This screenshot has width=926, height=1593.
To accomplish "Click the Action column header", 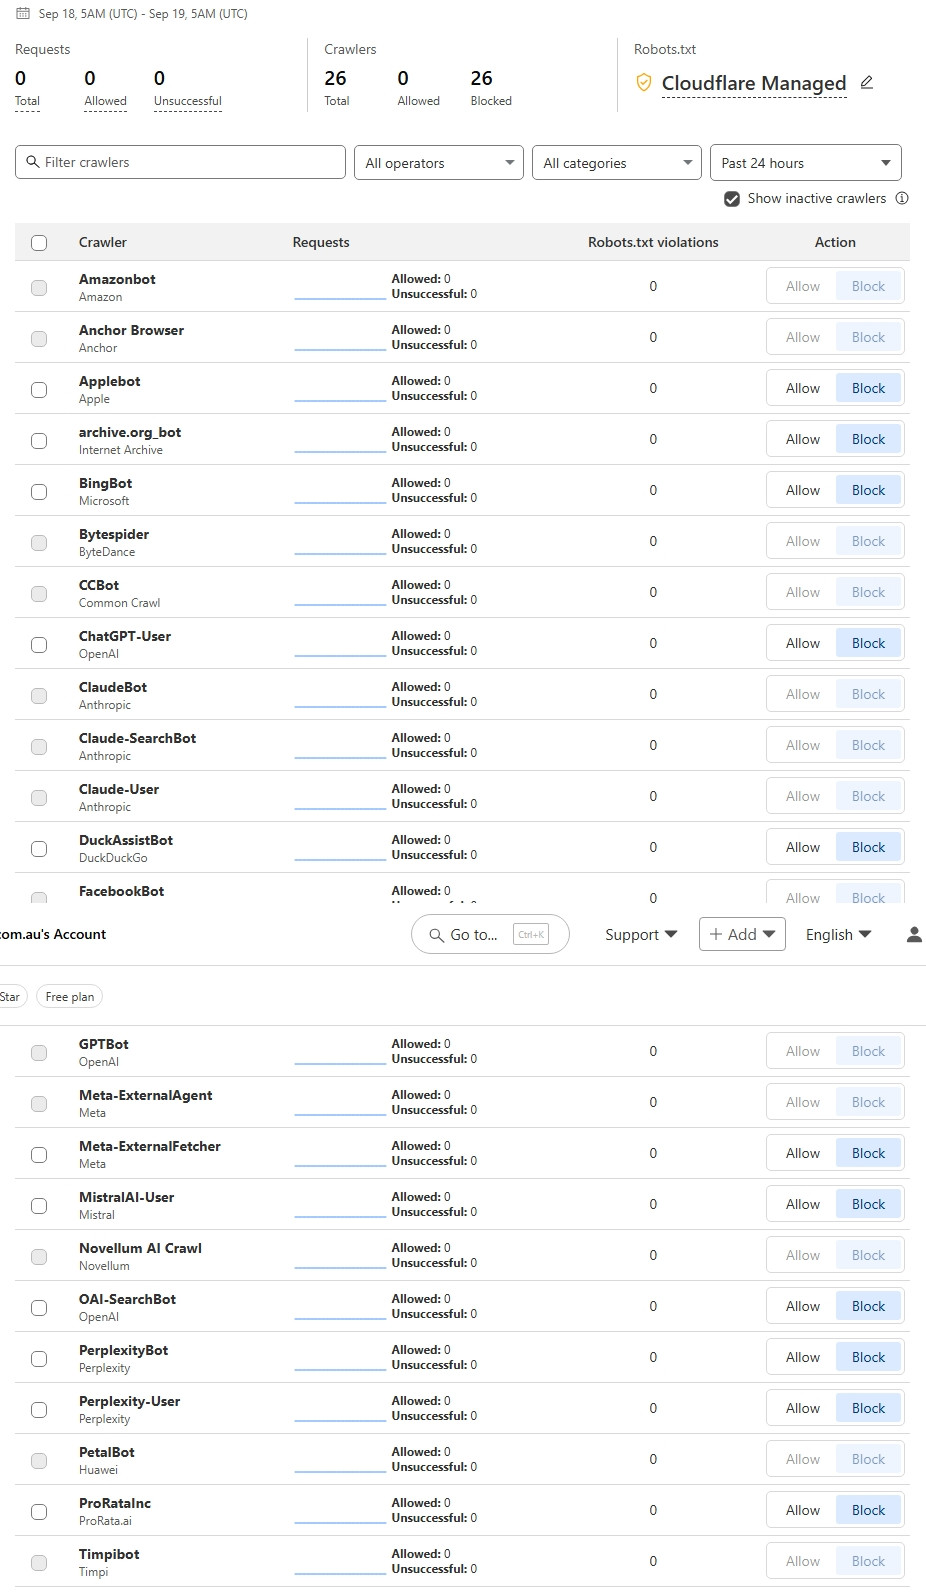I will point(835,242).
